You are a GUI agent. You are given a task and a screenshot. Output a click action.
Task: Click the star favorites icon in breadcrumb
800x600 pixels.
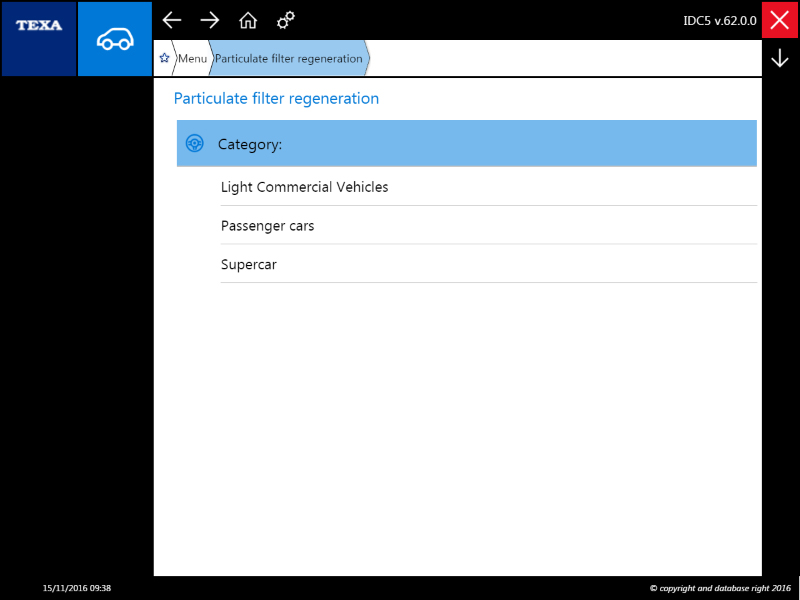[164, 58]
